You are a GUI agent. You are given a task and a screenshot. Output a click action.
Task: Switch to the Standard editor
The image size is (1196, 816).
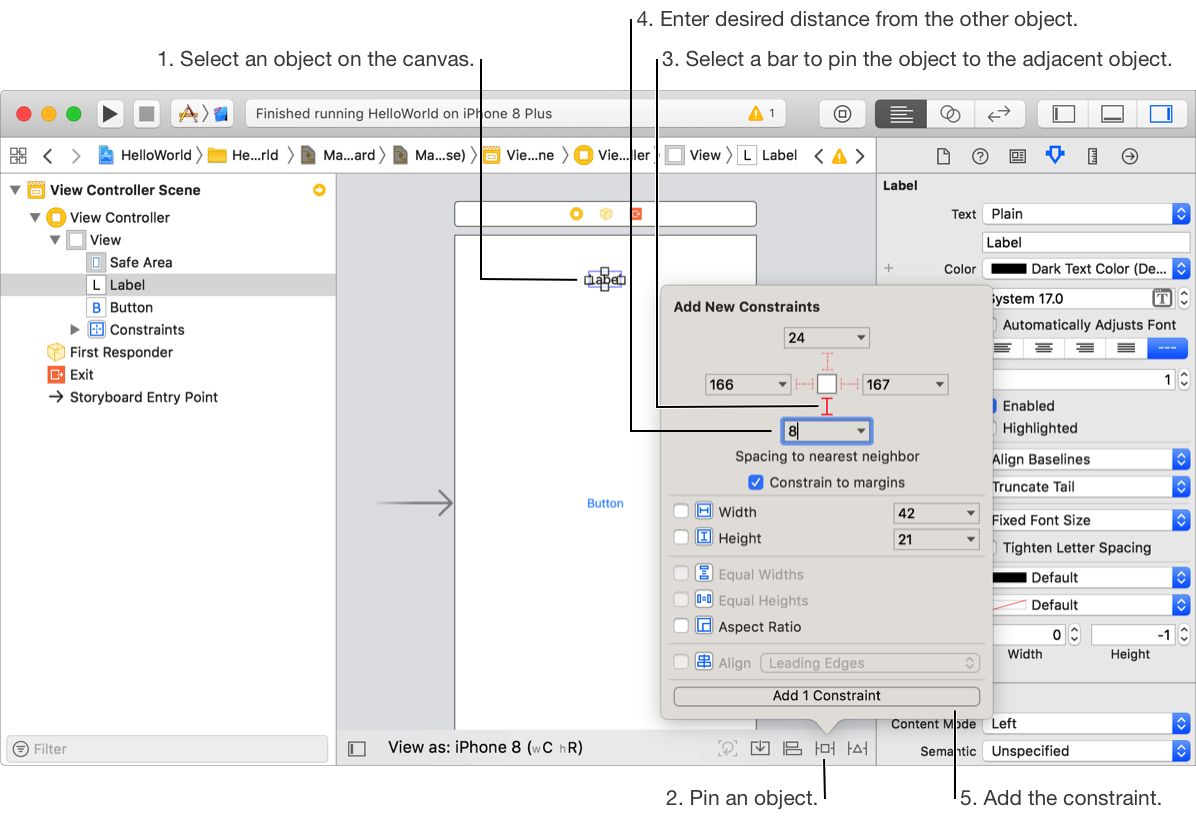(901, 114)
